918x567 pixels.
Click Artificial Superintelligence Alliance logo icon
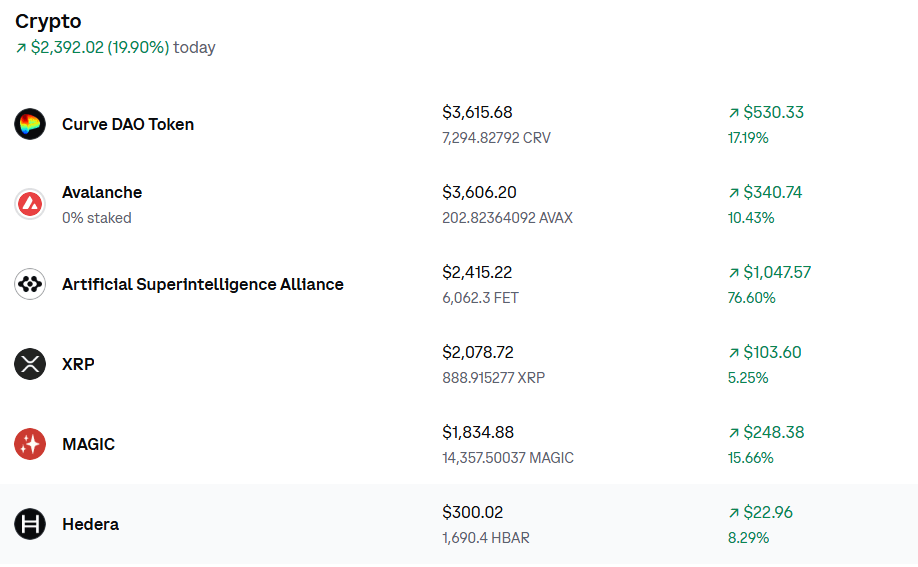30,284
